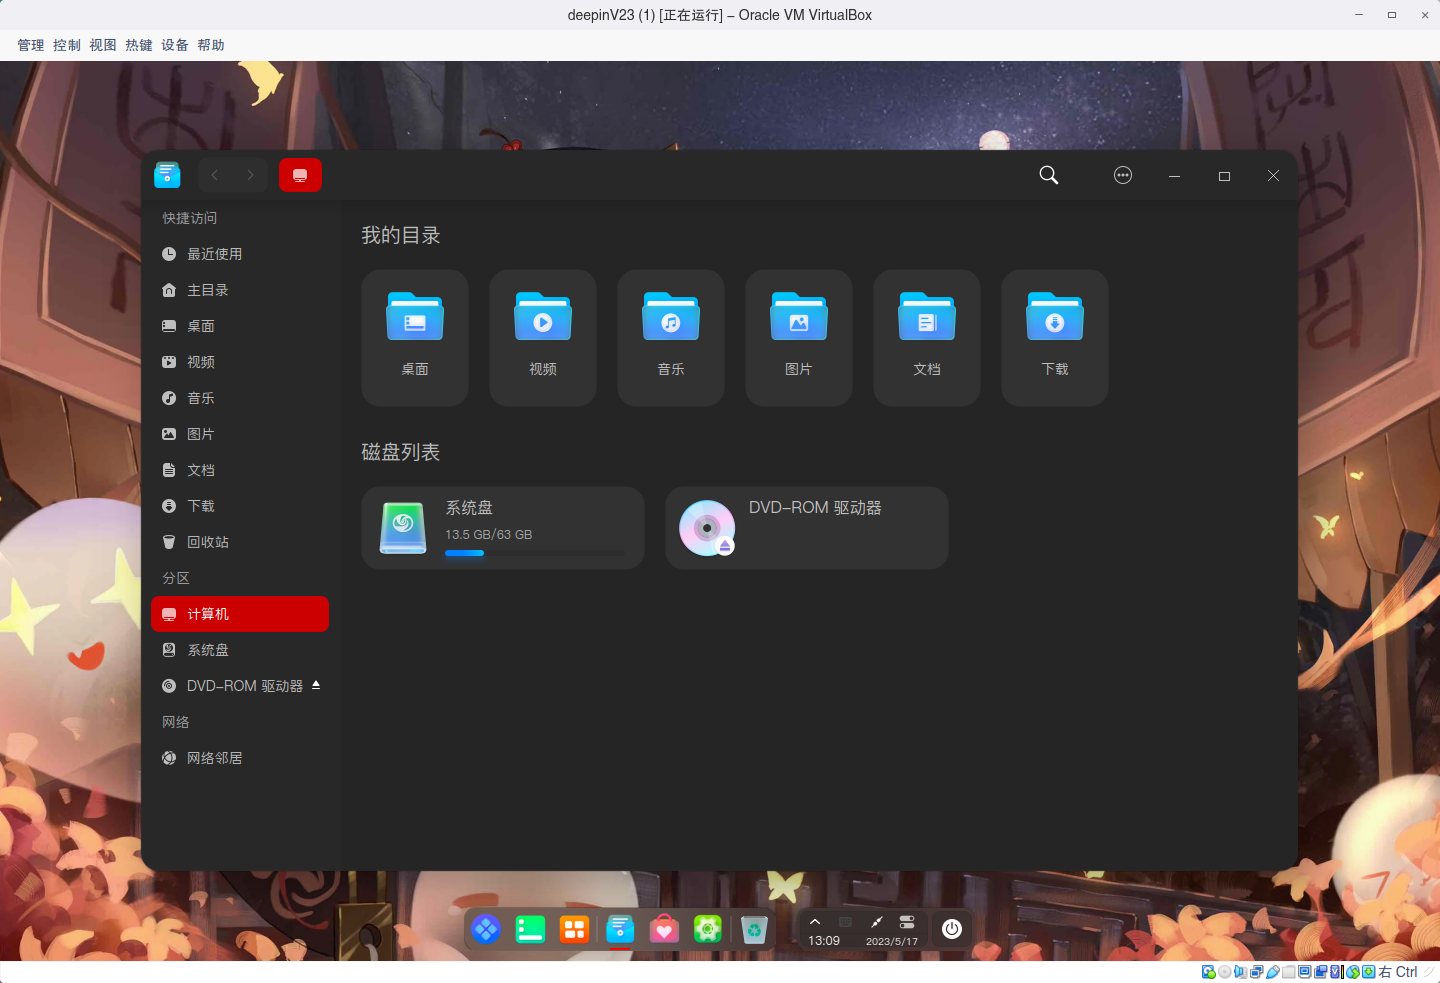Screen dimensions: 1440x983
Task: Click the VirtualBox mouse integration status icon
Action: click(1353, 972)
